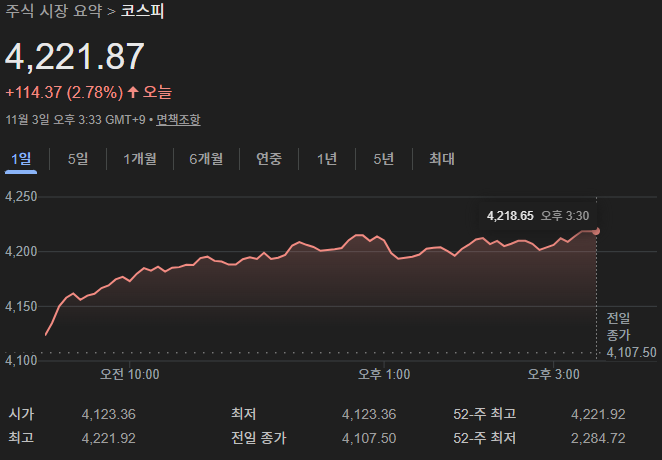
Task: Click the 4,100 y-axis label
Action: 21,361
